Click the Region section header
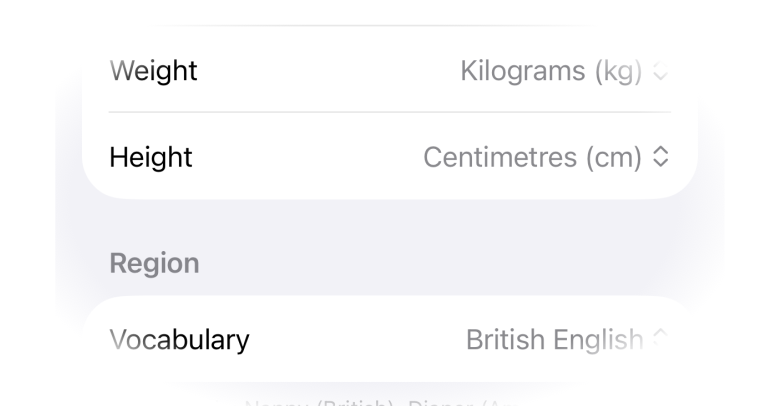The height and width of the screenshot is (406, 781). (x=154, y=263)
